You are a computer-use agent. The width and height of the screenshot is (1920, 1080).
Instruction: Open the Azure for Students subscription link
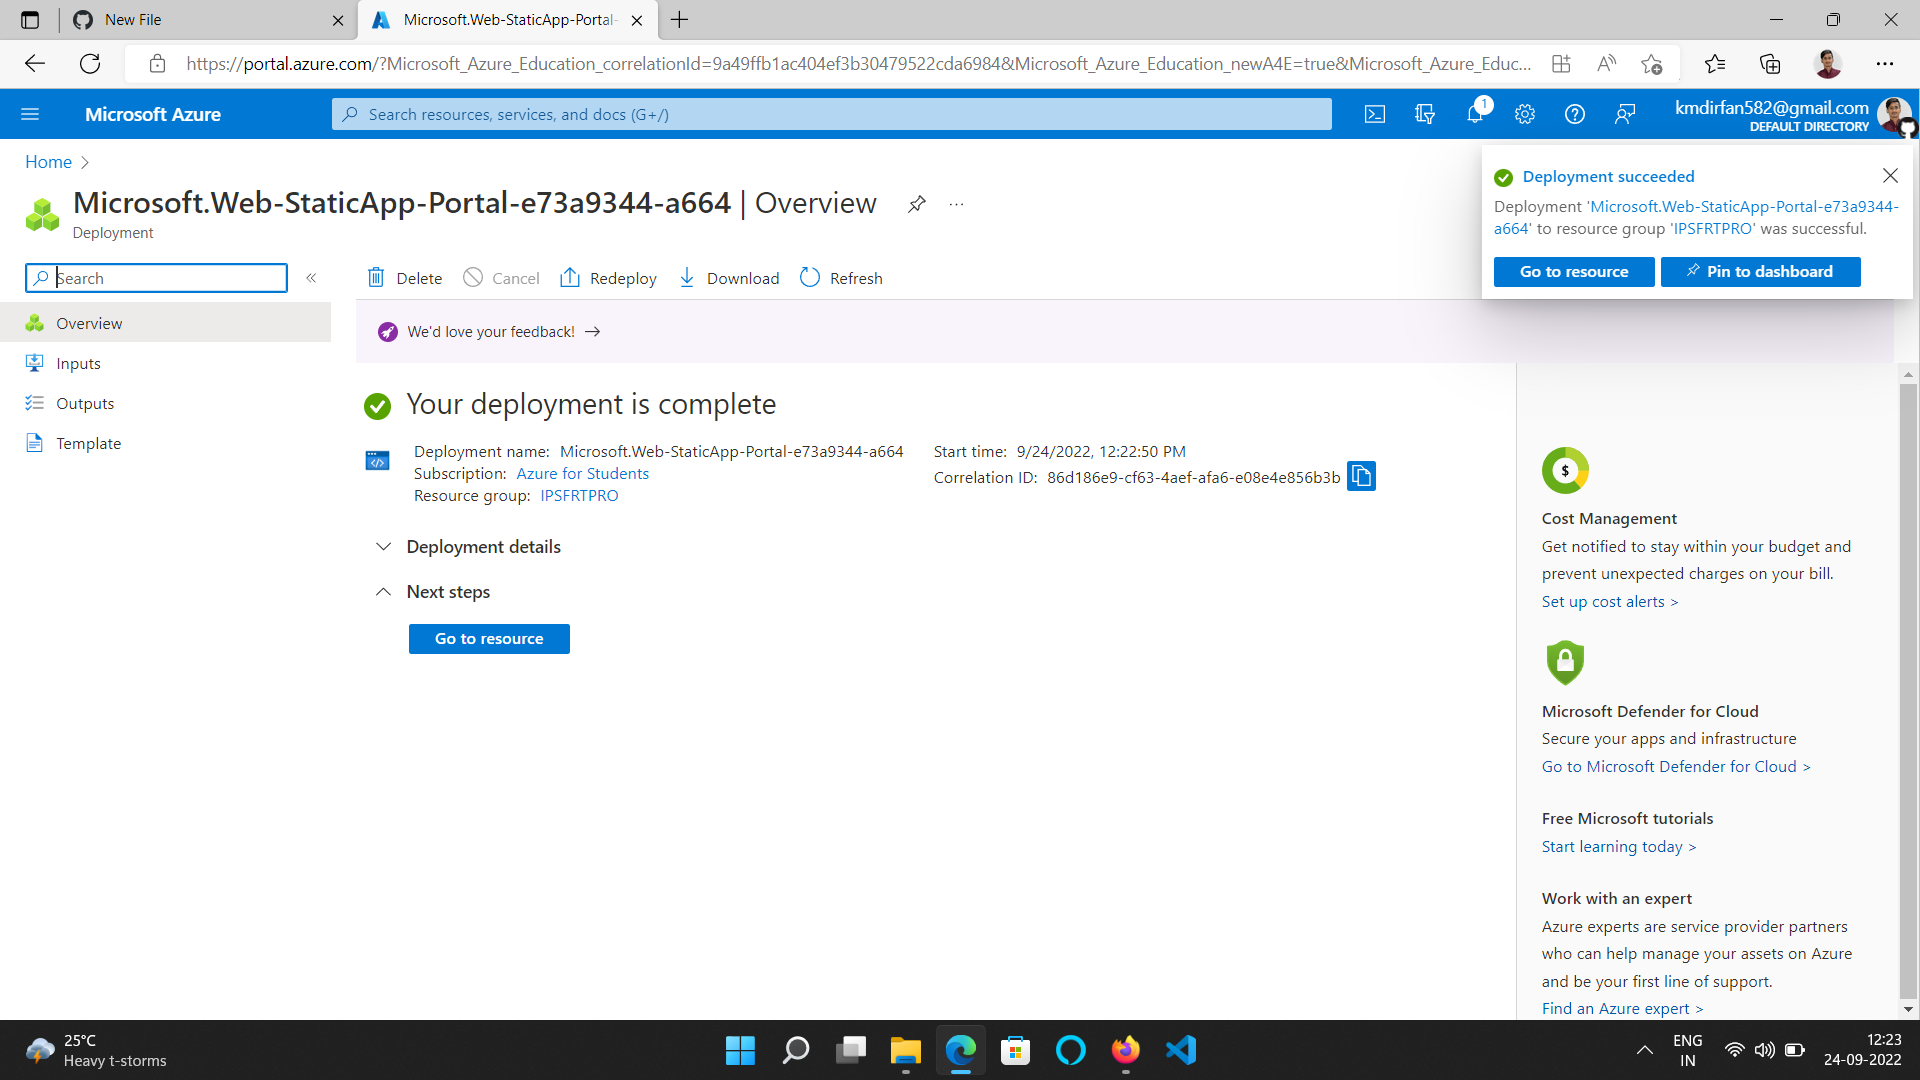point(582,474)
